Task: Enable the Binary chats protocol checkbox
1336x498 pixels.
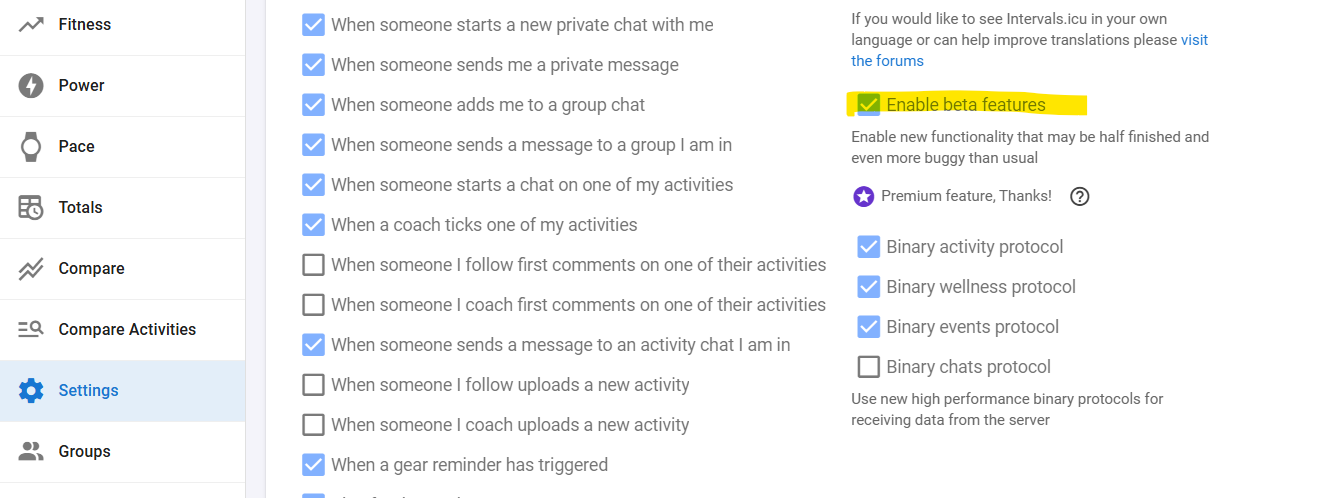Action: pos(869,367)
